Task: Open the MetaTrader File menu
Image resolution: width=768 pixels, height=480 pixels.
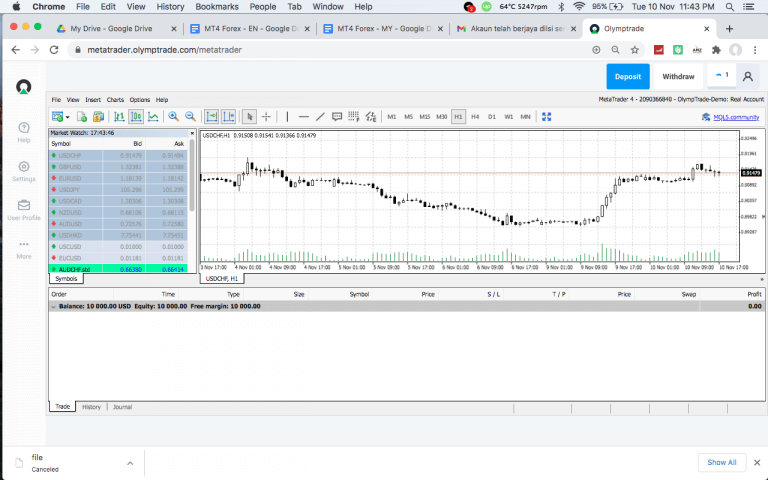Action: (x=56, y=99)
